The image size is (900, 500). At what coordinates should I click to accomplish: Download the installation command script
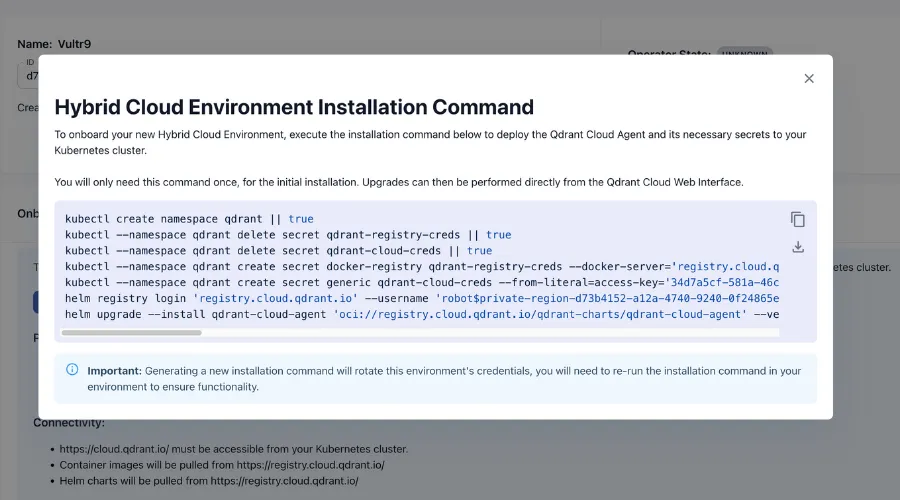tap(798, 247)
